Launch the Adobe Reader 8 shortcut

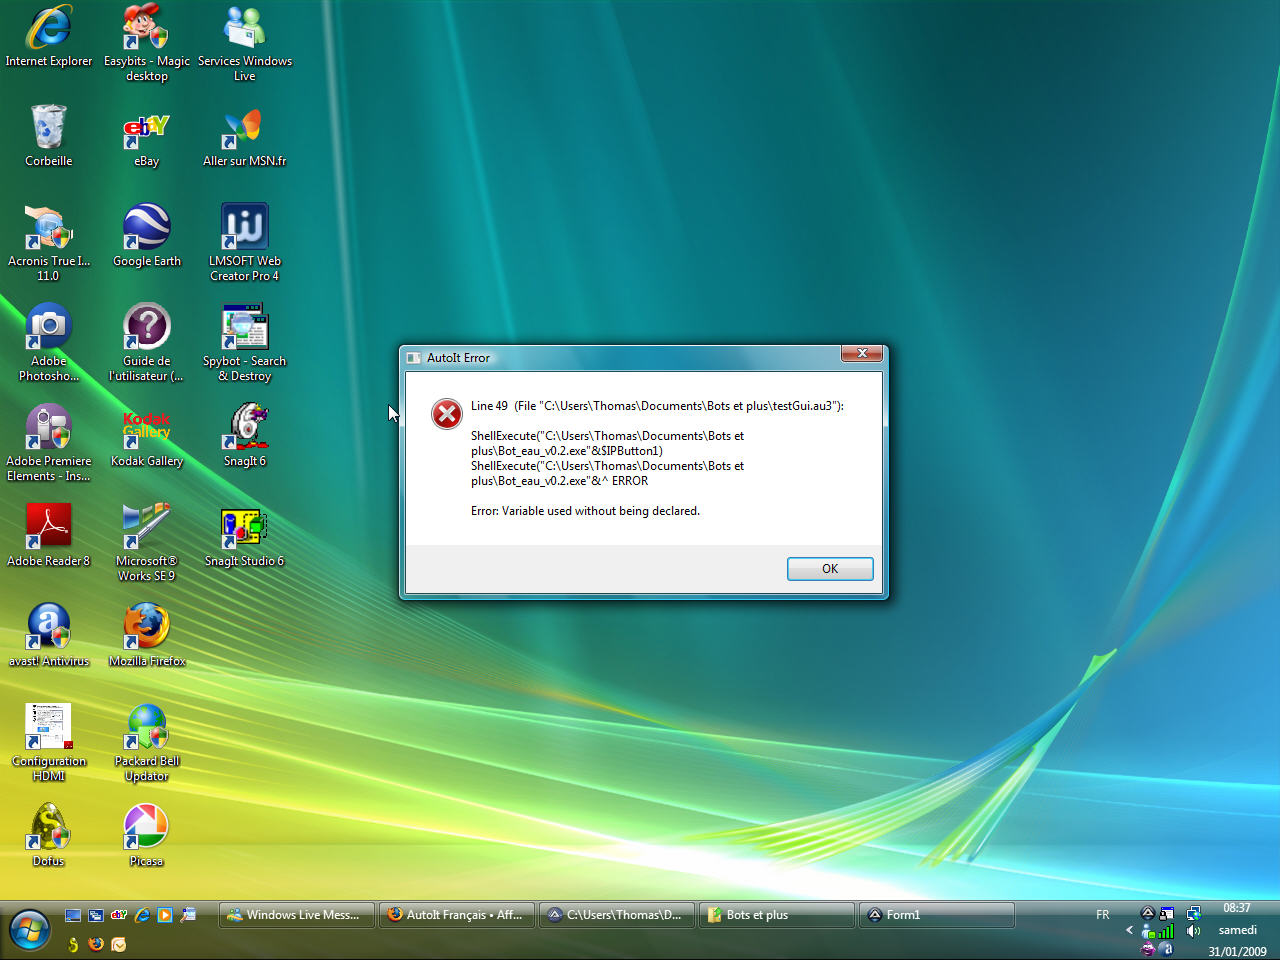tap(48, 528)
